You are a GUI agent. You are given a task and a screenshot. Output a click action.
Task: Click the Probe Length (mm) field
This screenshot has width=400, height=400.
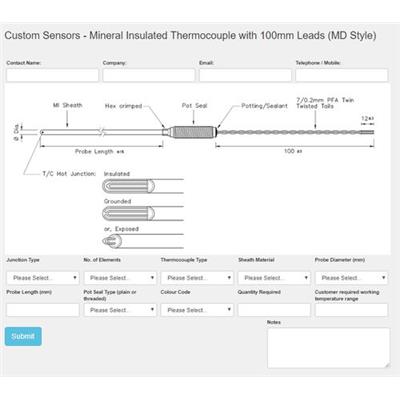[43, 310]
